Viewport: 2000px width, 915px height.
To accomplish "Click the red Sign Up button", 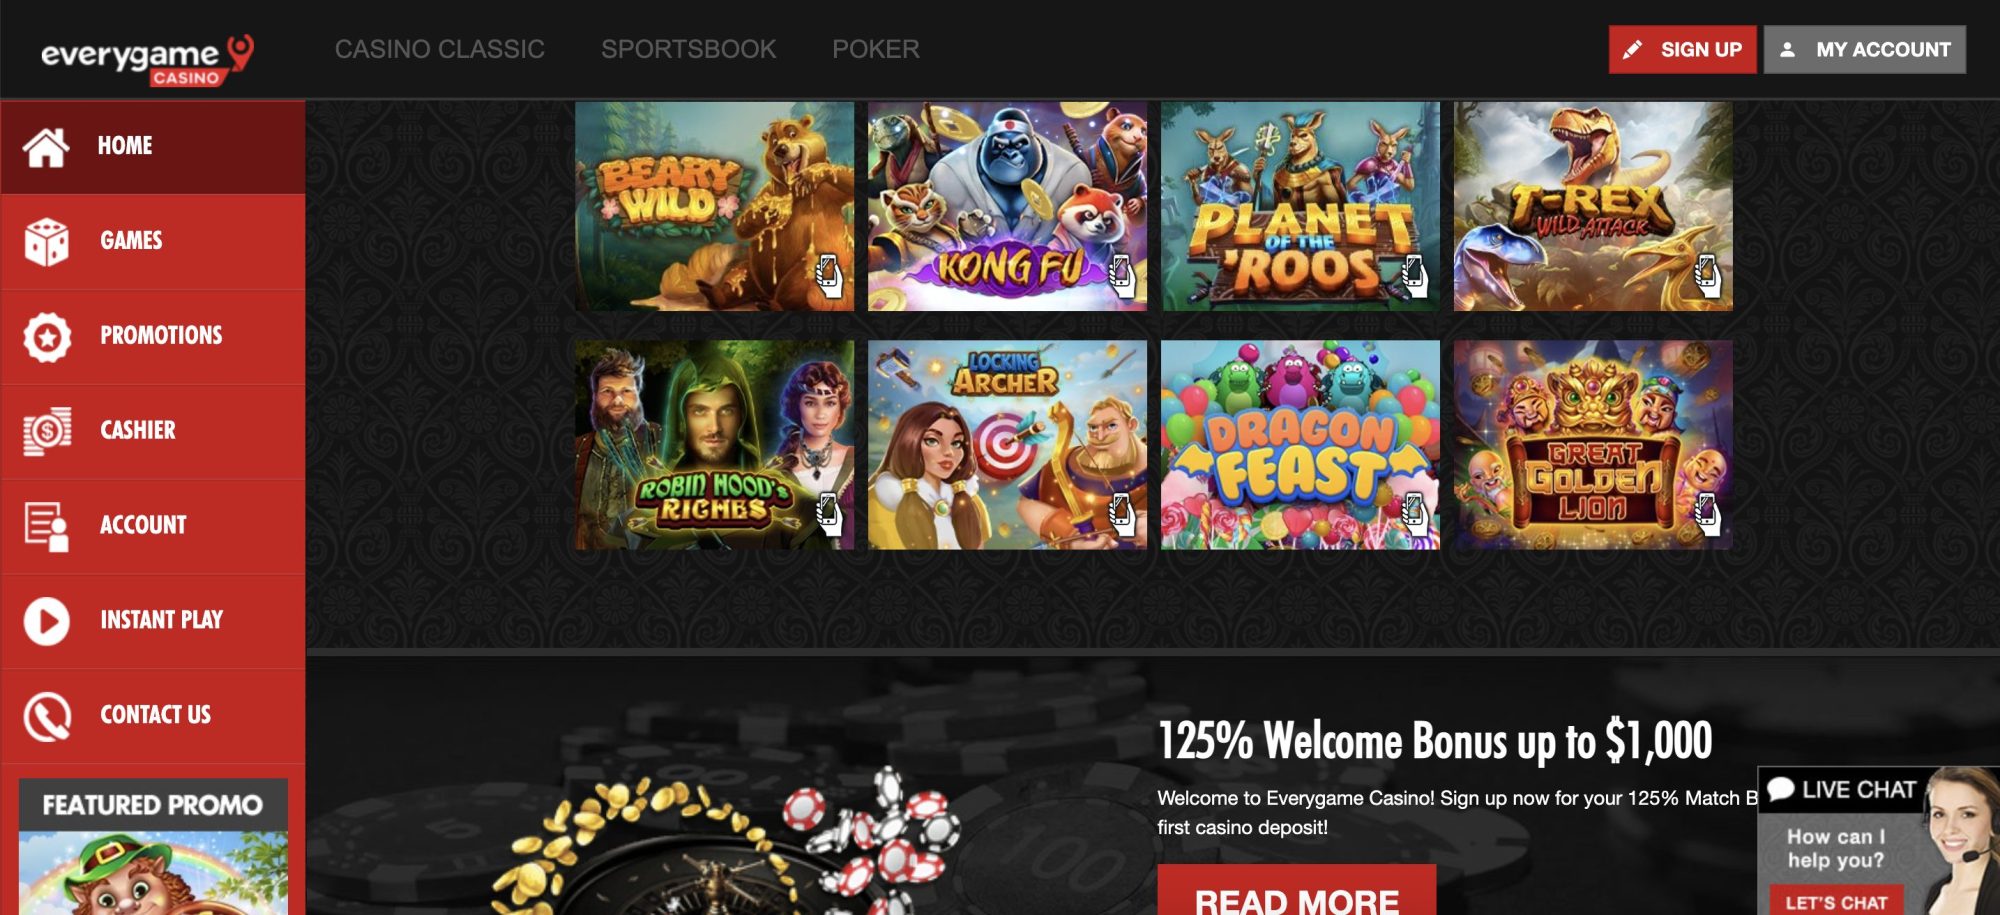I will click(x=1682, y=49).
